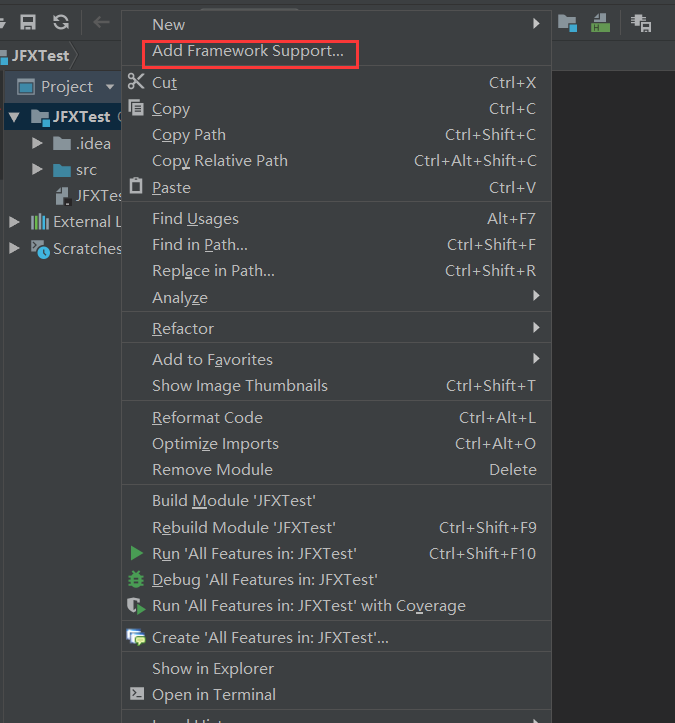Expand the Scratches node
The image size is (675, 723).
pos(14,248)
